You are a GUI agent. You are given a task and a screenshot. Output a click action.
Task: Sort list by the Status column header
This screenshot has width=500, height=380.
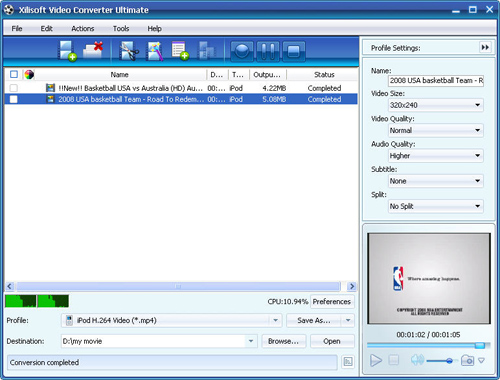pyautogui.click(x=324, y=75)
